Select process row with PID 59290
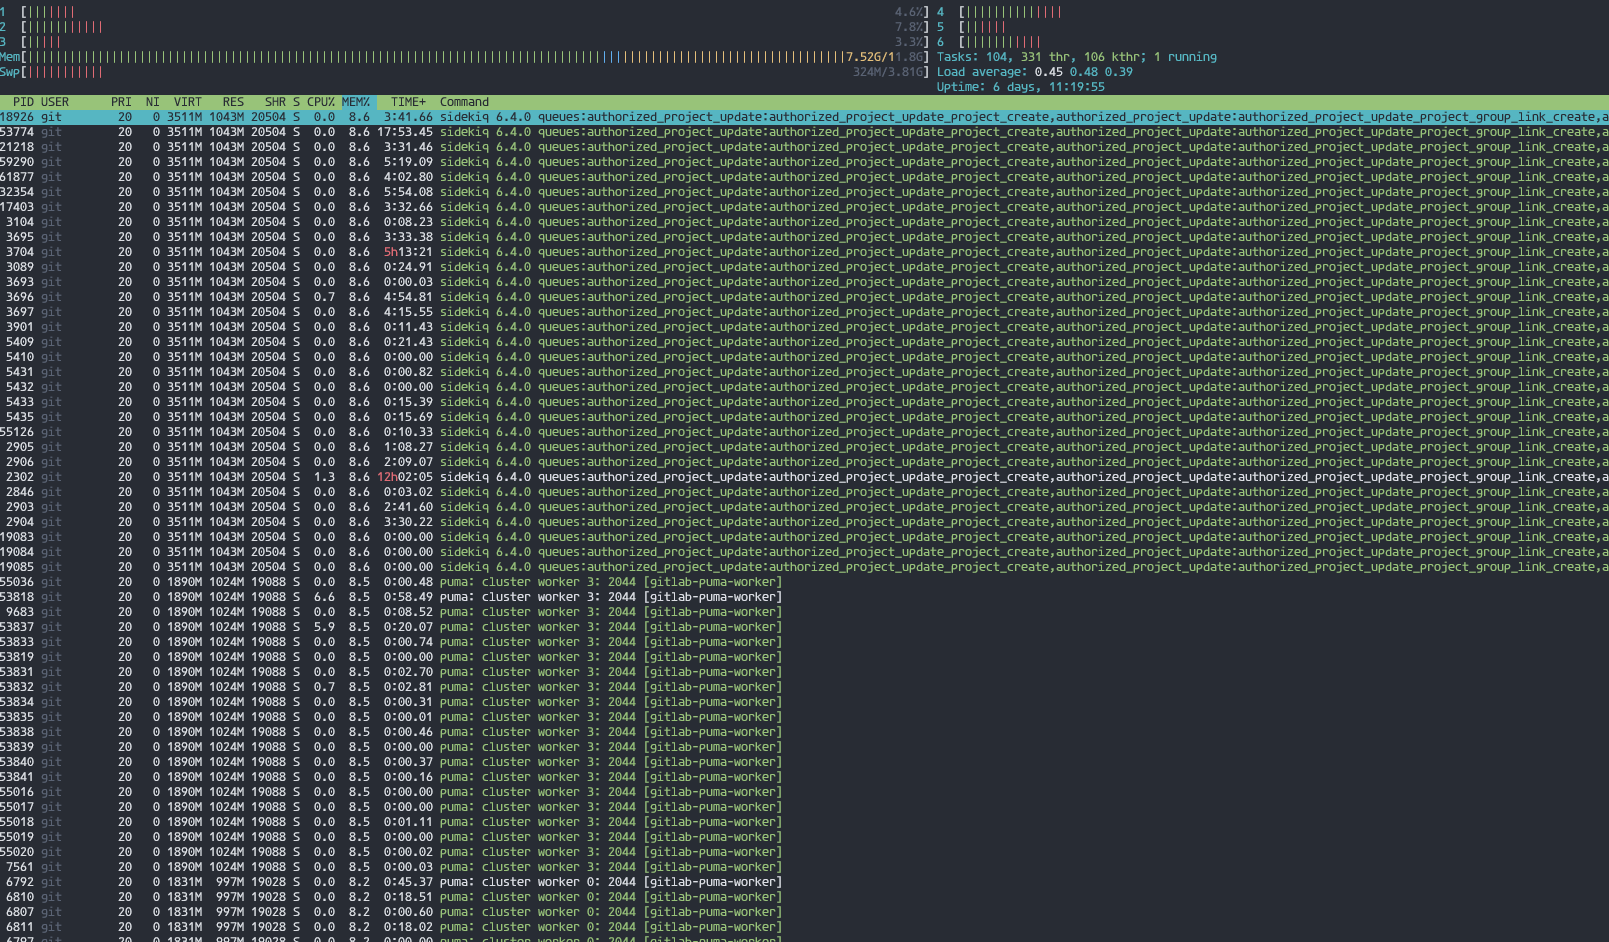Image resolution: width=1609 pixels, height=942 pixels. click(804, 162)
